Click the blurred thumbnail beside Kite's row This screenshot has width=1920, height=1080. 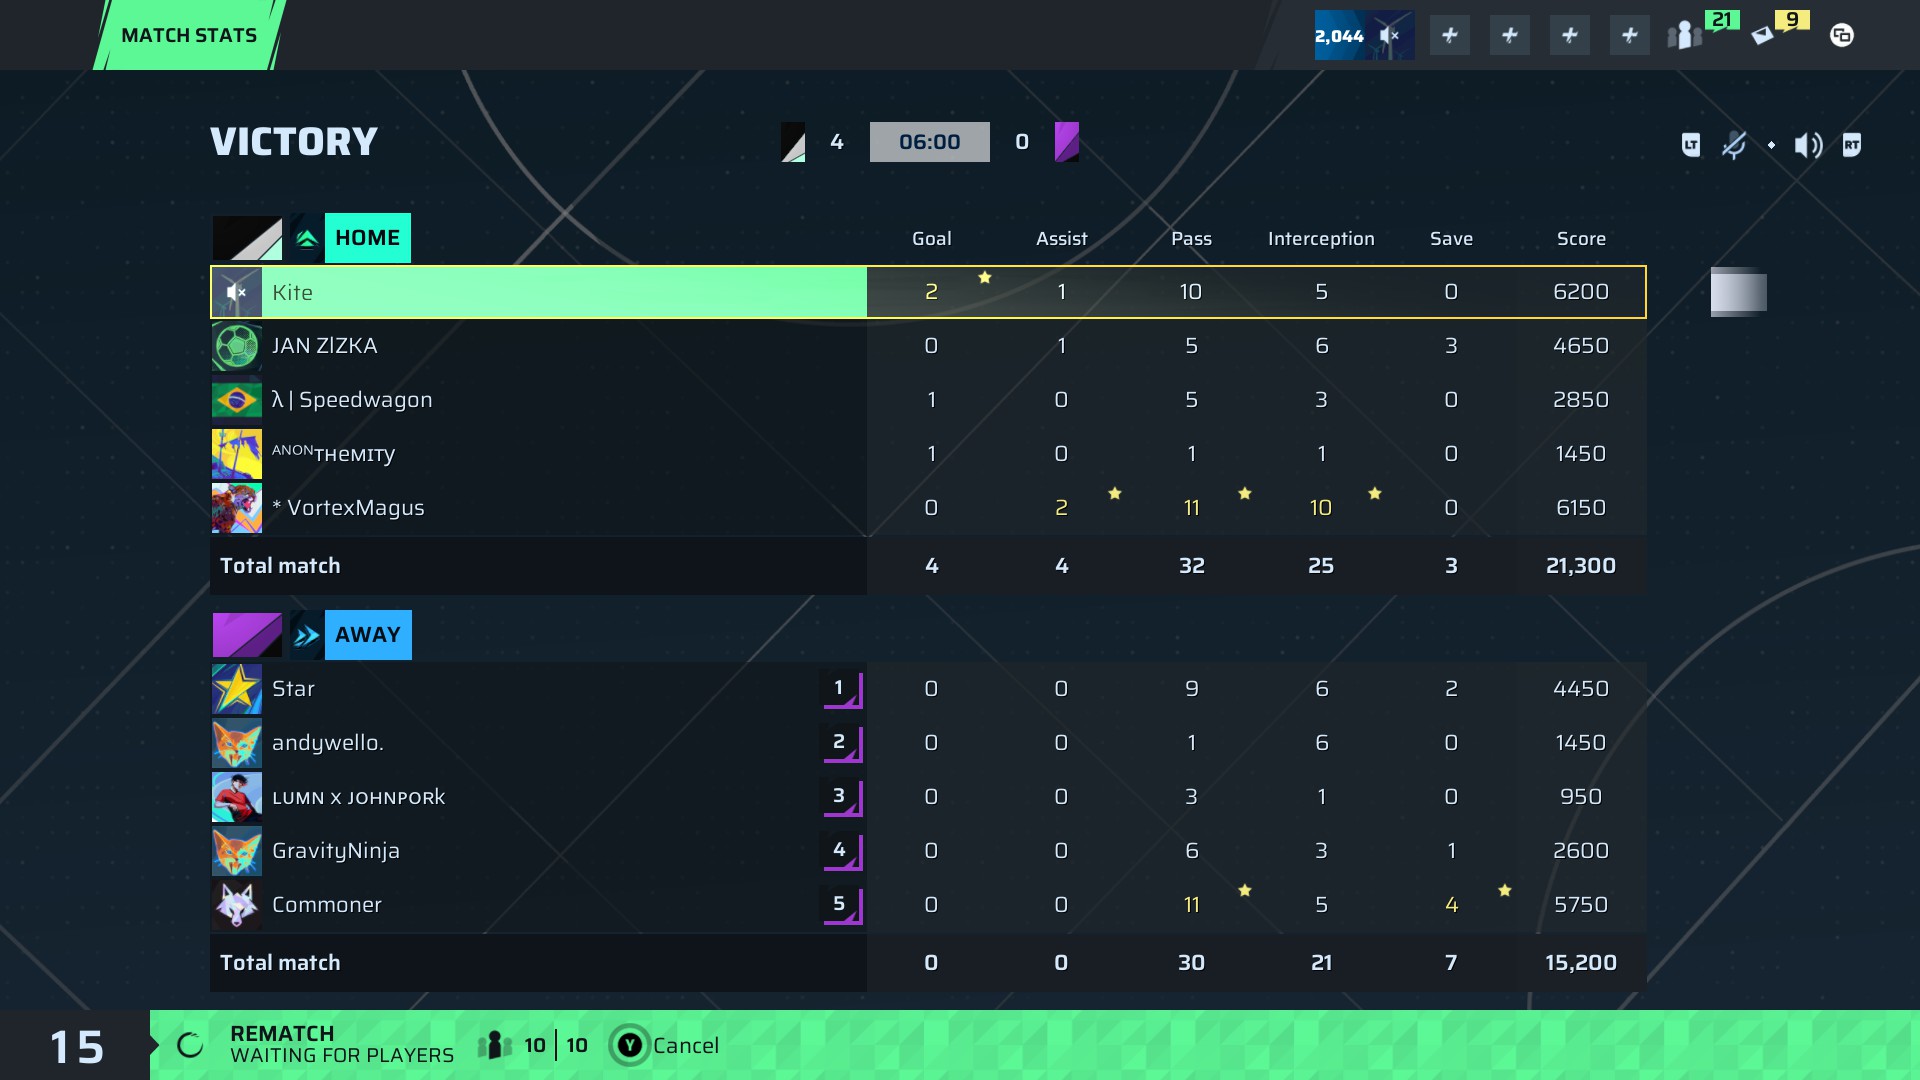tap(1738, 292)
